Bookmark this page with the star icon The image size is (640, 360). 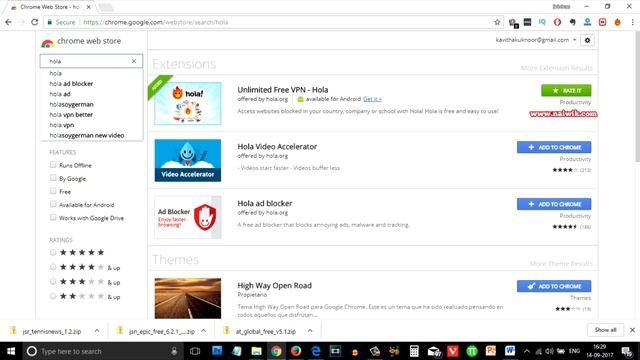[x=497, y=22]
